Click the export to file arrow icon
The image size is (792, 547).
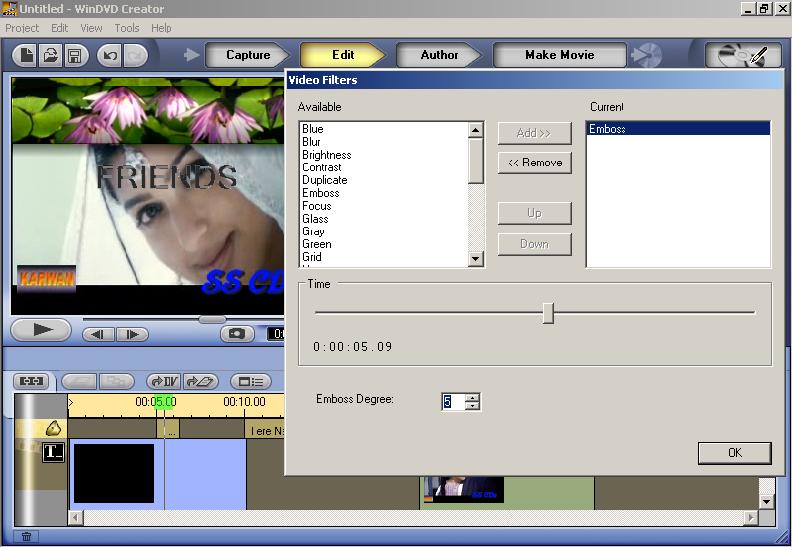201,381
